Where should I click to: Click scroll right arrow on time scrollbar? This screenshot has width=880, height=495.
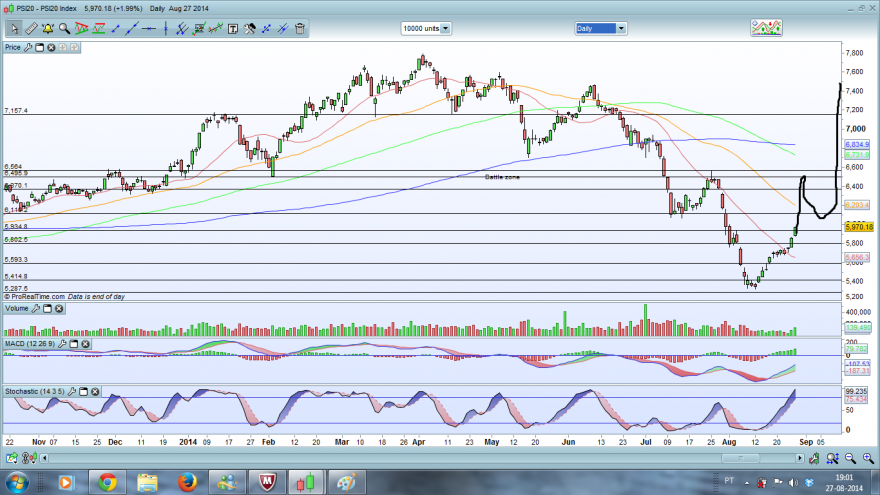point(800,459)
